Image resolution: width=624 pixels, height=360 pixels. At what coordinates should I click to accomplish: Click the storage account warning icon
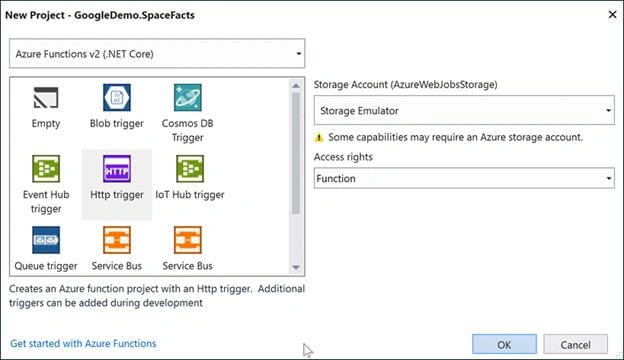coord(319,138)
